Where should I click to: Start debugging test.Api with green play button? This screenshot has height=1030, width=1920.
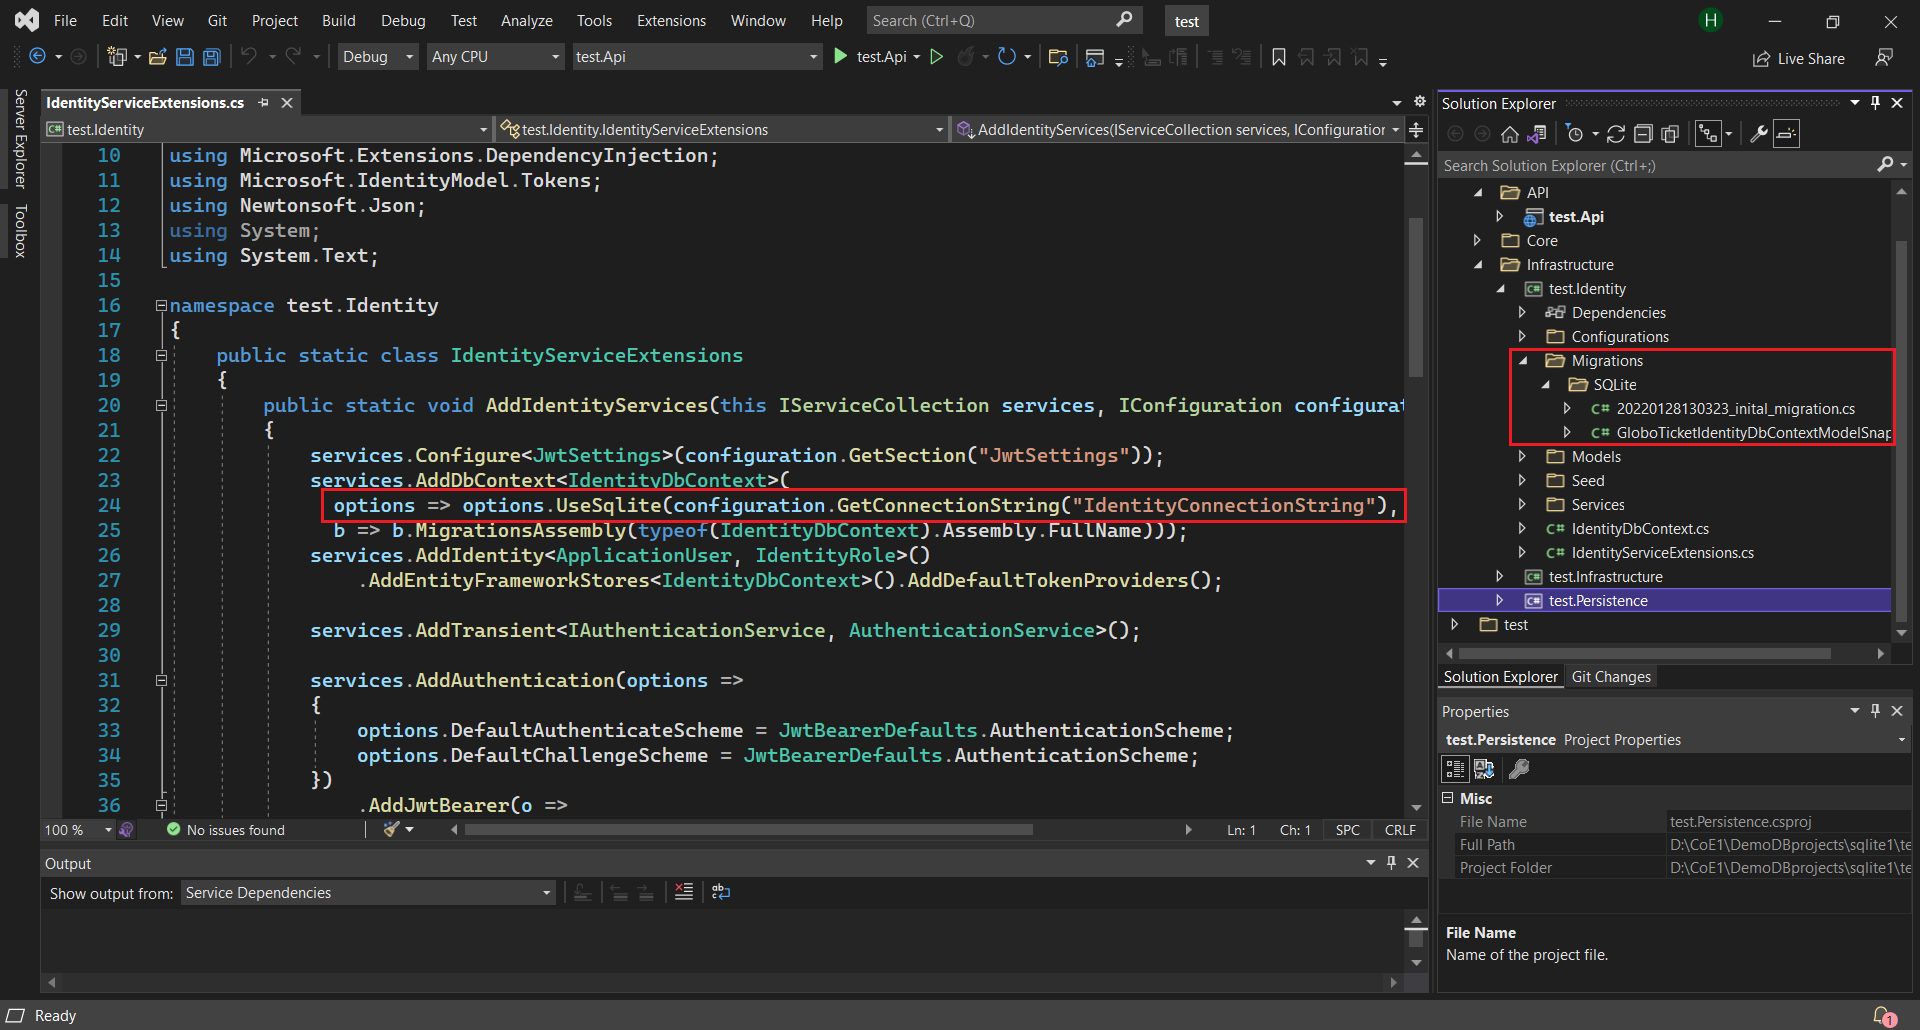click(841, 57)
